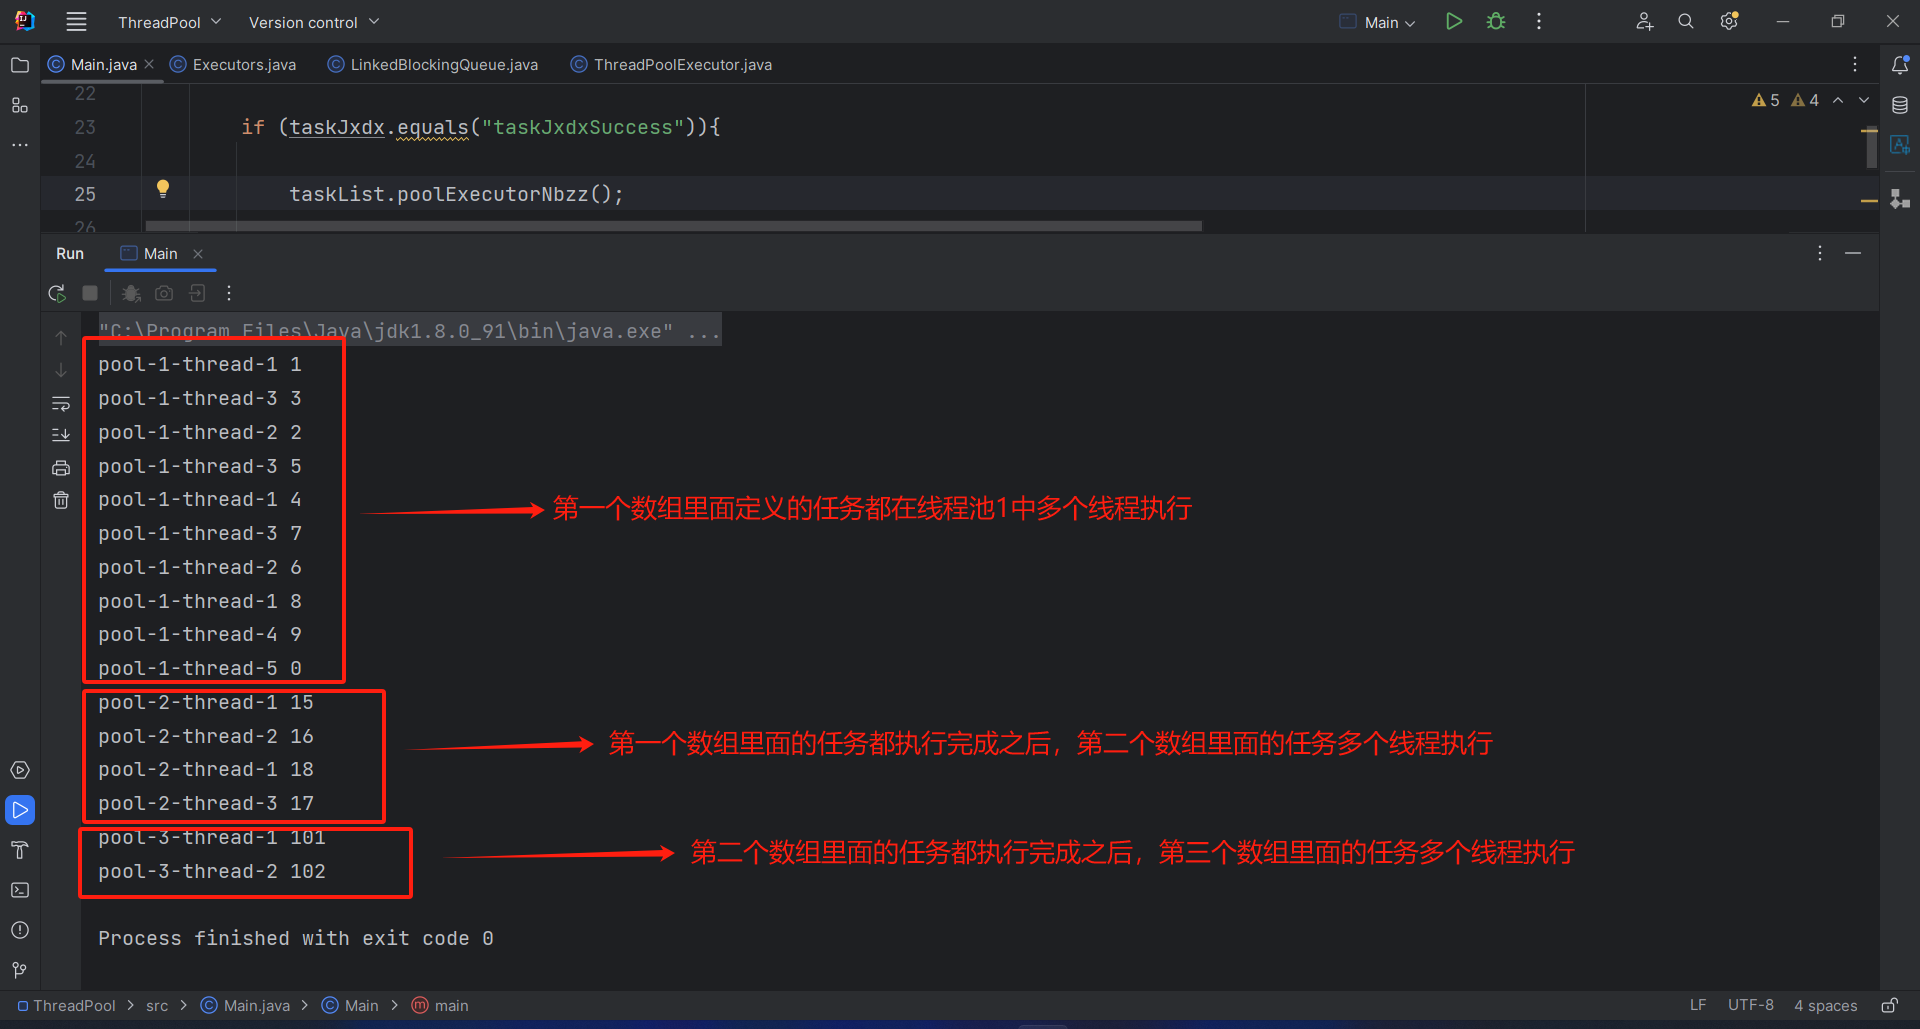Click the editor horizontal scrollbar

pyautogui.click(x=674, y=226)
